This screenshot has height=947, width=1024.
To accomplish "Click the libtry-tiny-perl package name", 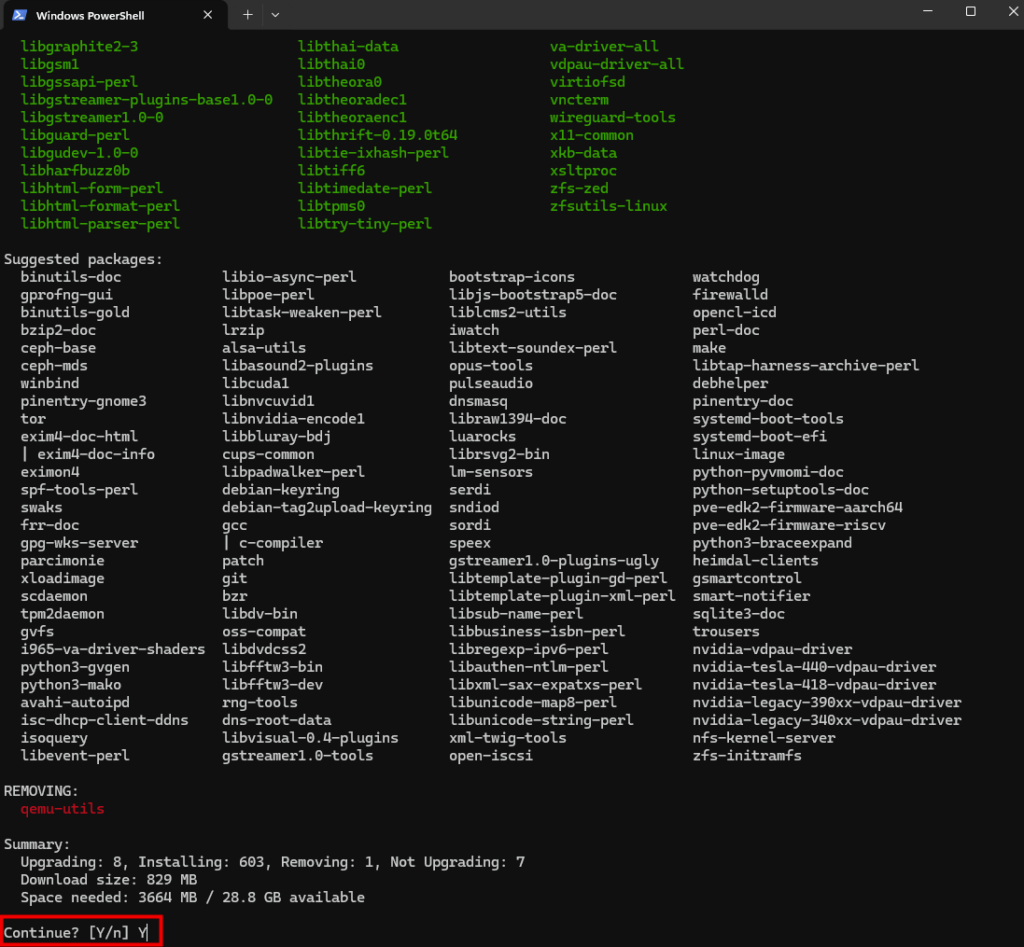I will (364, 224).
